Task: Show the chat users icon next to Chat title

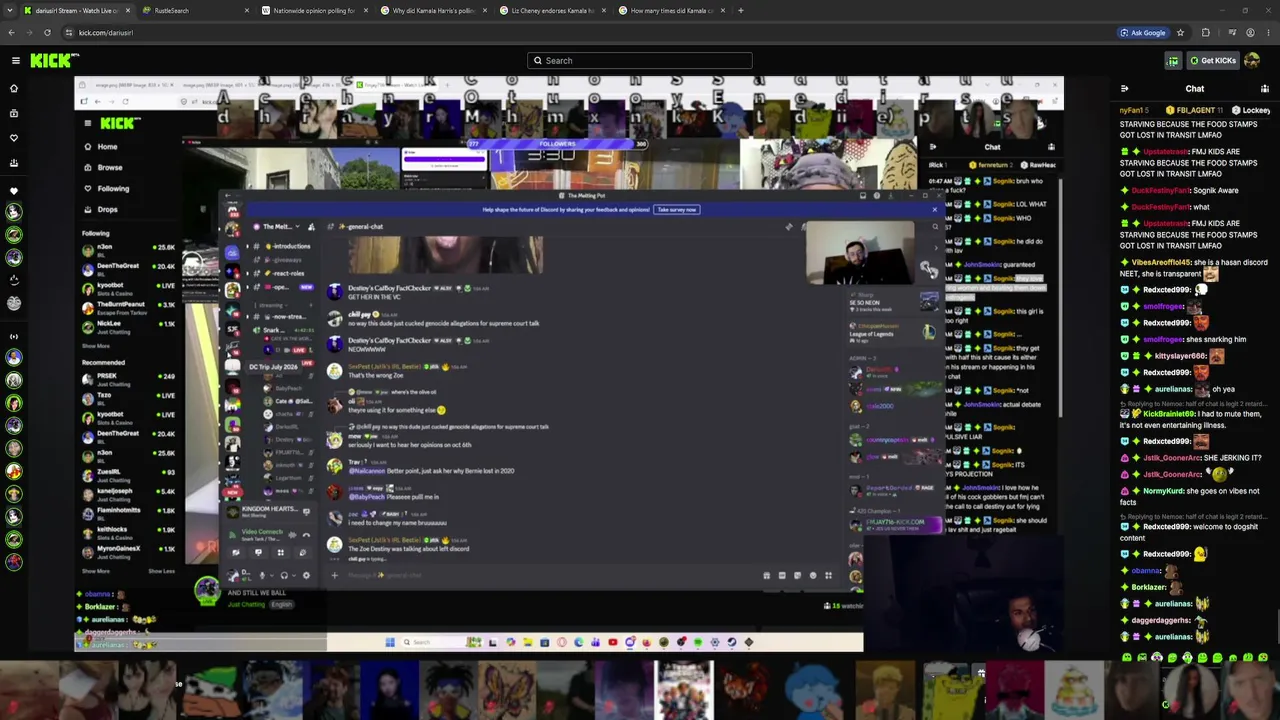Action: [1265, 89]
